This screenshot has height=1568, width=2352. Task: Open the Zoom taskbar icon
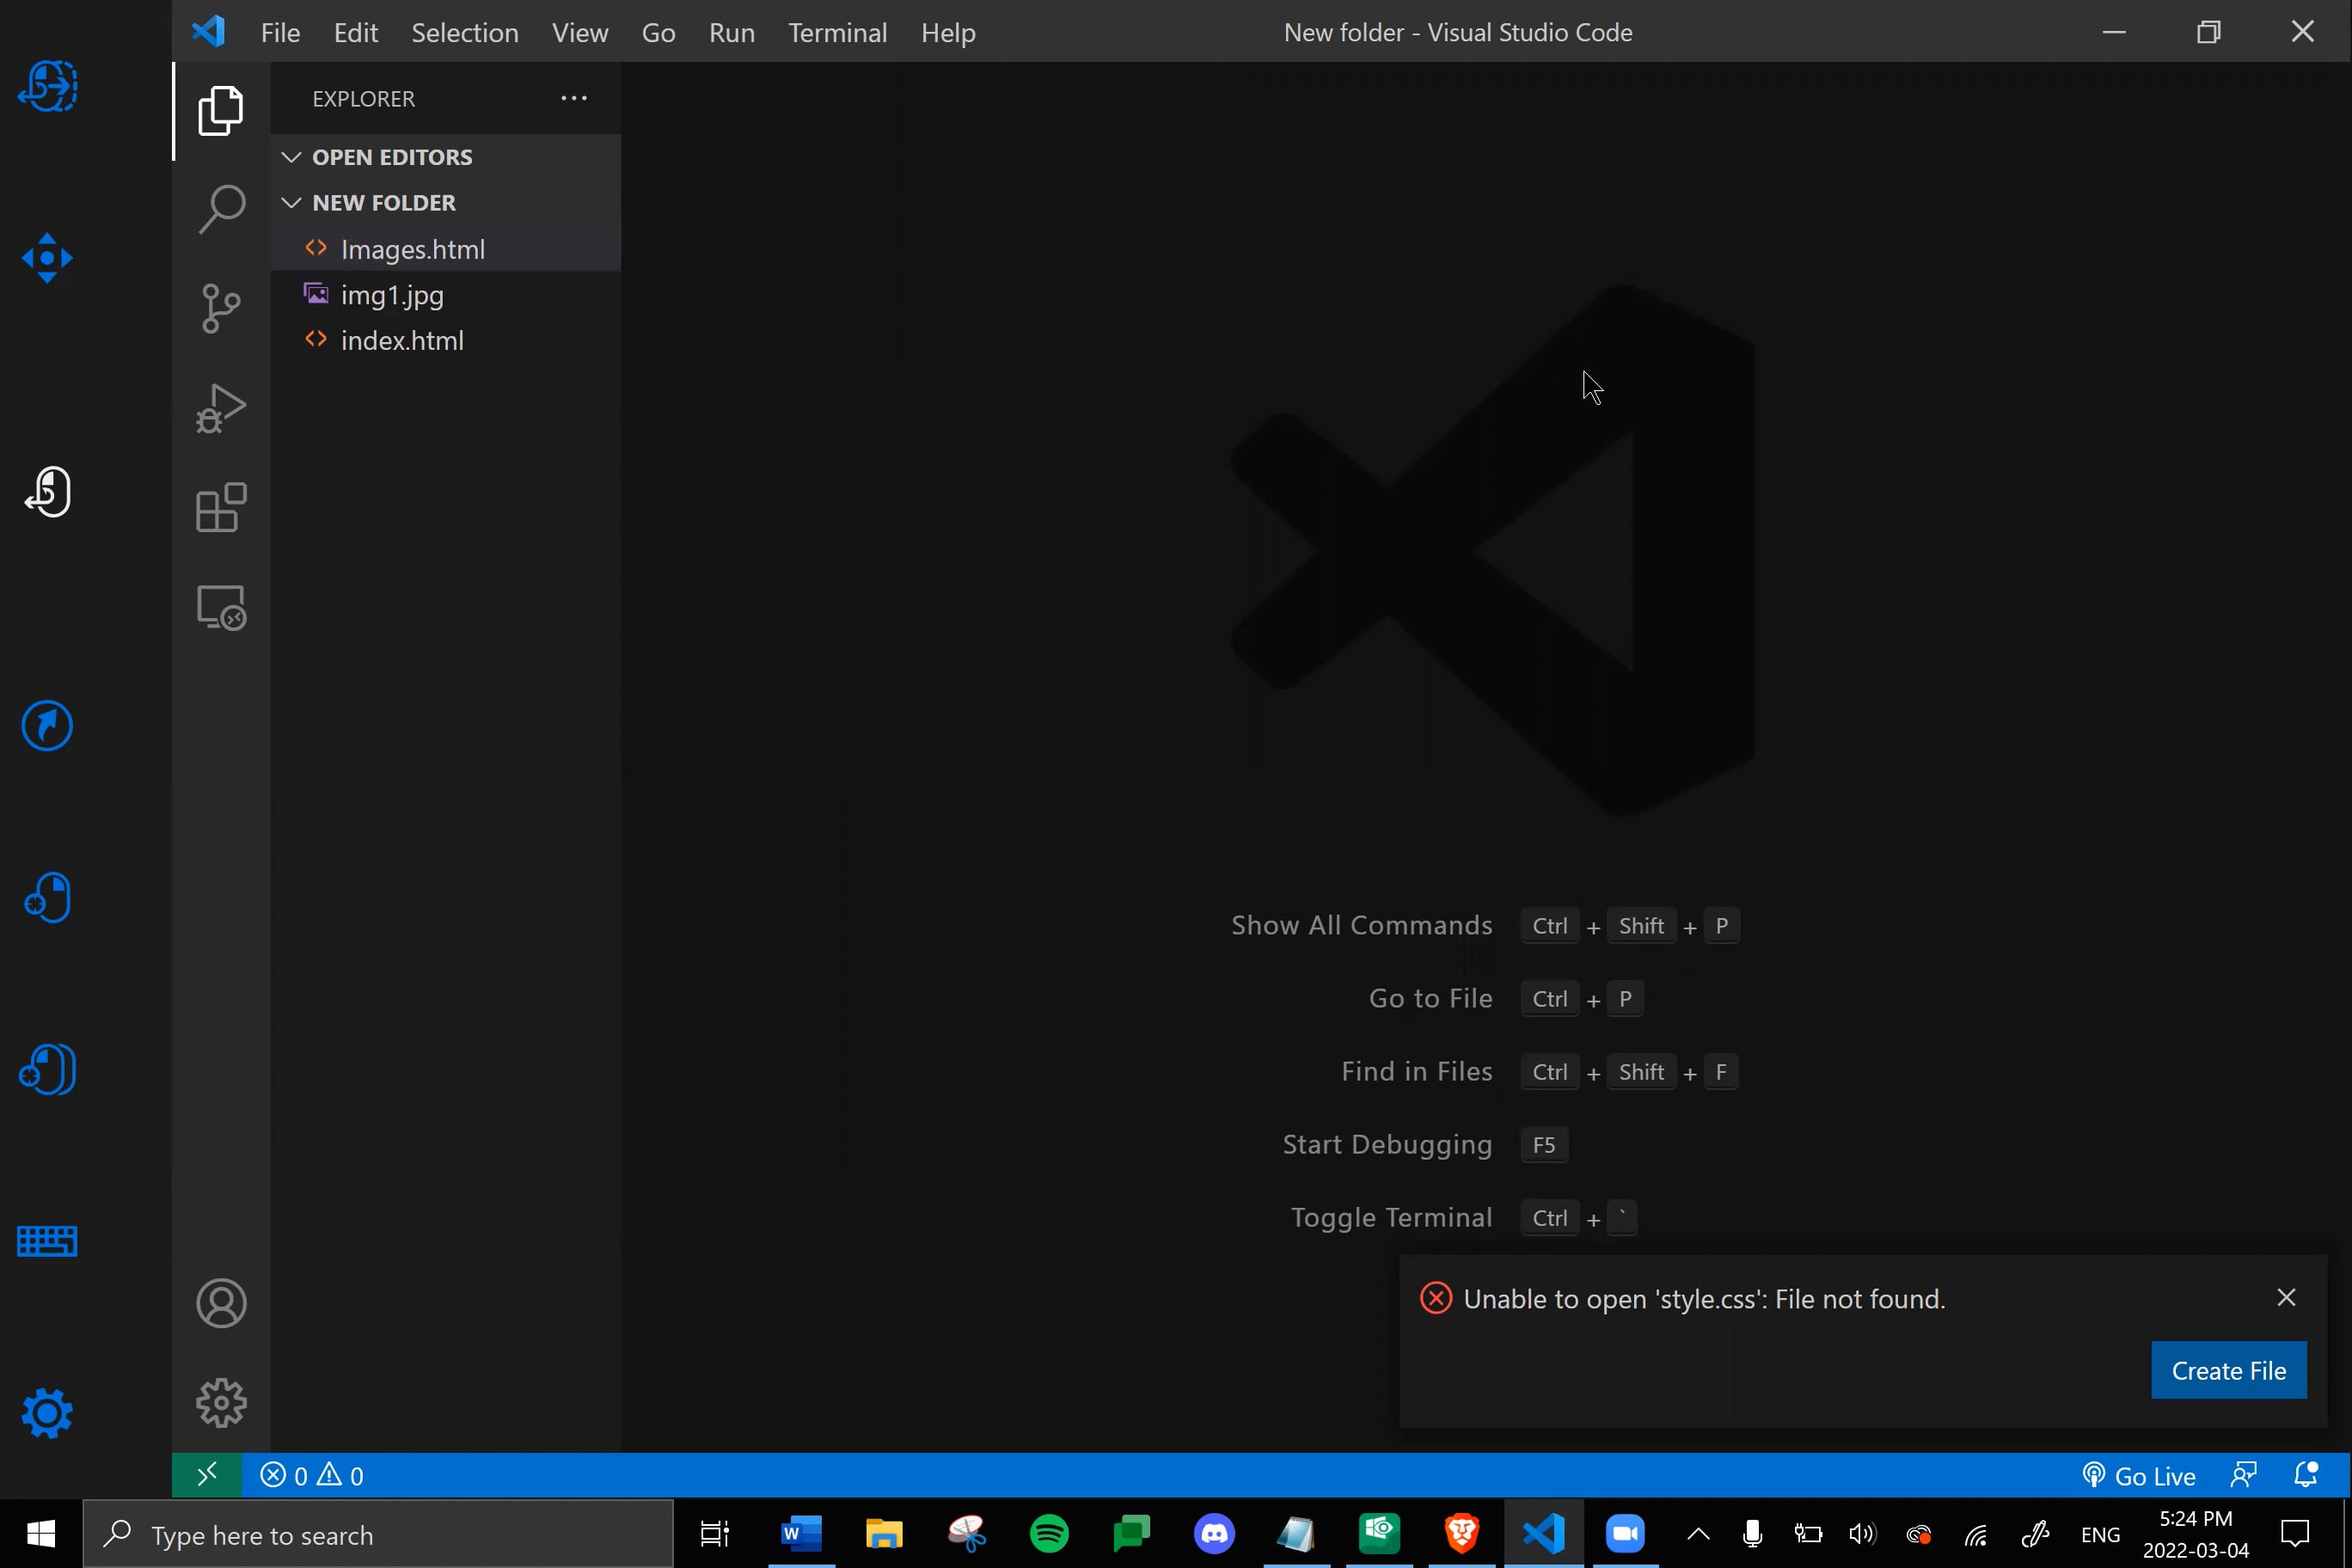coord(1626,1534)
